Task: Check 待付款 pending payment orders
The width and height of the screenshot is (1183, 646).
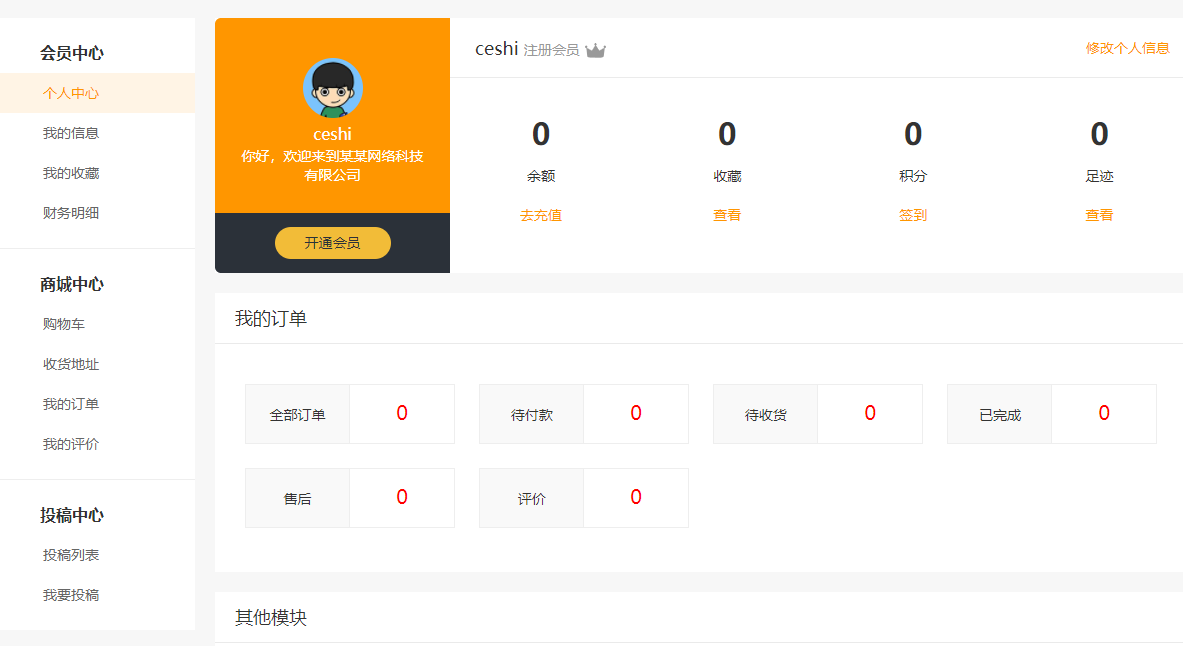Action: click(583, 413)
